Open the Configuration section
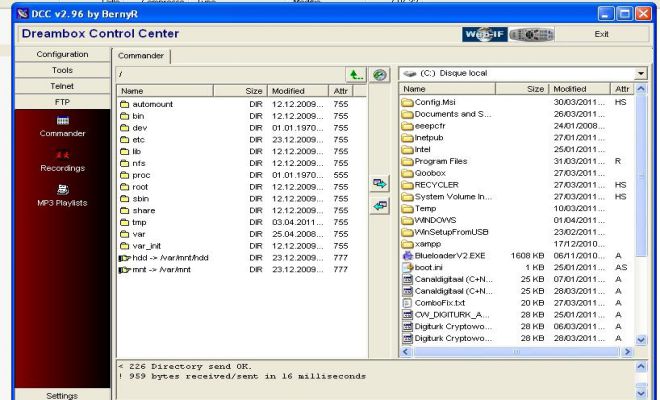Image resolution: width=660 pixels, height=400 pixels. tap(62, 54)
